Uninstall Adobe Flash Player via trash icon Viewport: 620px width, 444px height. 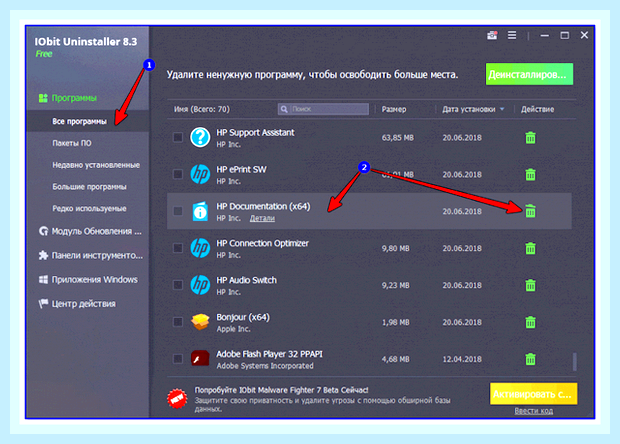pos(530,359)
